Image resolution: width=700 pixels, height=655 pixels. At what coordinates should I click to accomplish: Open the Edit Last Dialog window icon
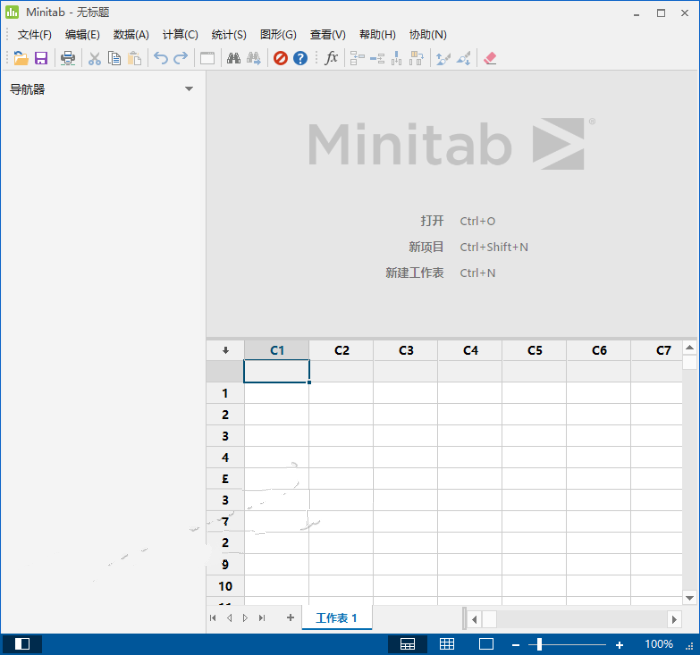[x=207, y=58]
